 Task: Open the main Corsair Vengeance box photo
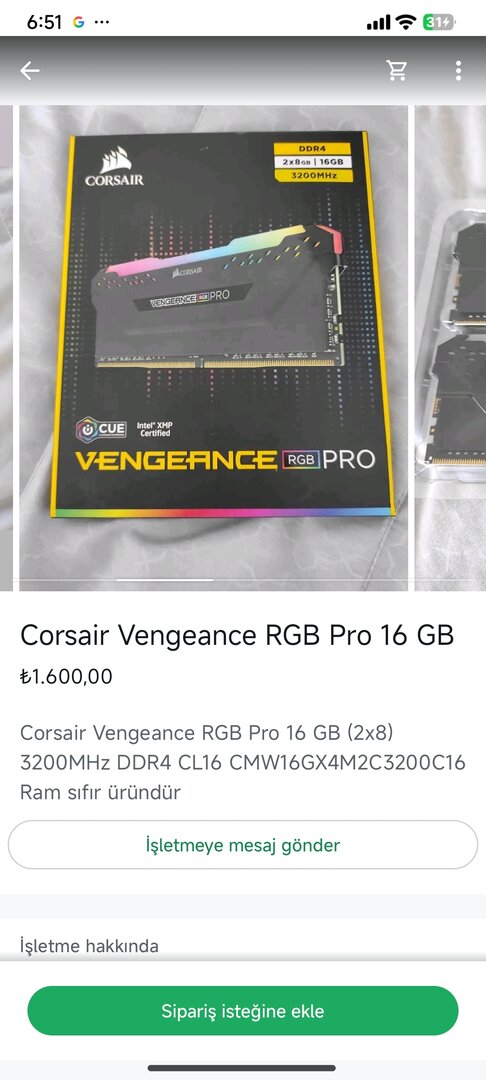(x=213, y=348)
